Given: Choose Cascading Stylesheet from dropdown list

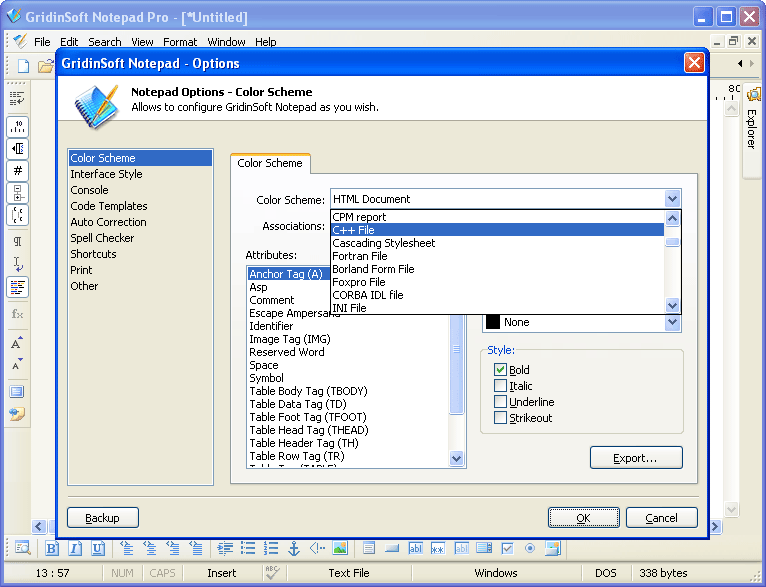Looking at the screenshot, I should pyautogui.click(x=497, y=243).
